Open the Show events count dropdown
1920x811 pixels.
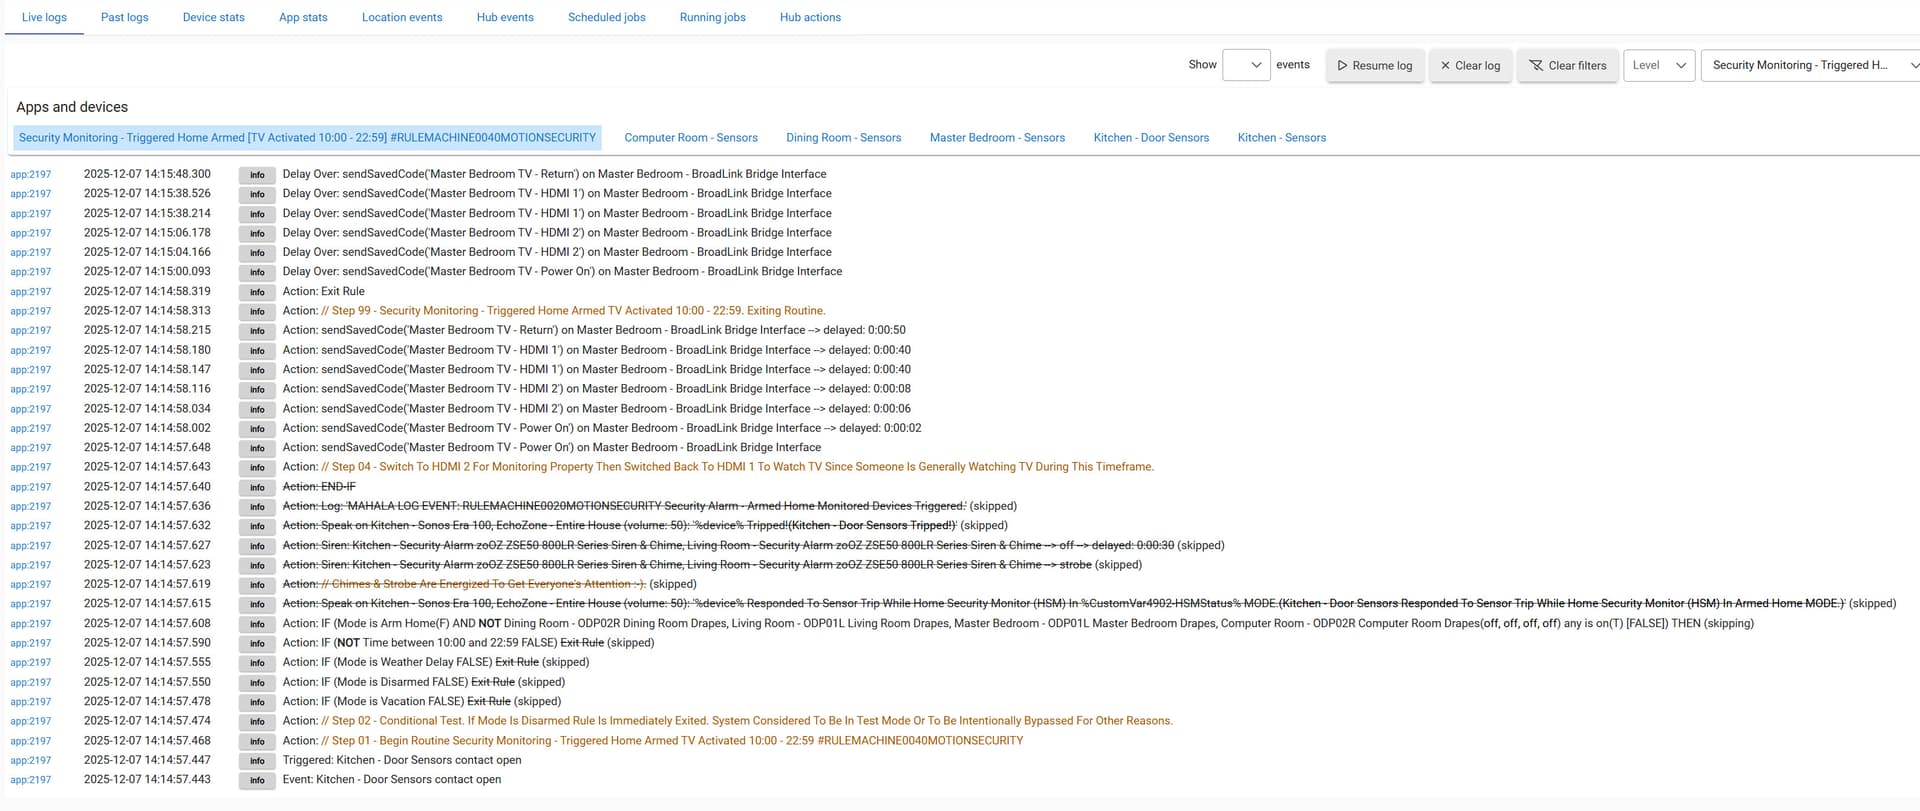[1246, 65]
